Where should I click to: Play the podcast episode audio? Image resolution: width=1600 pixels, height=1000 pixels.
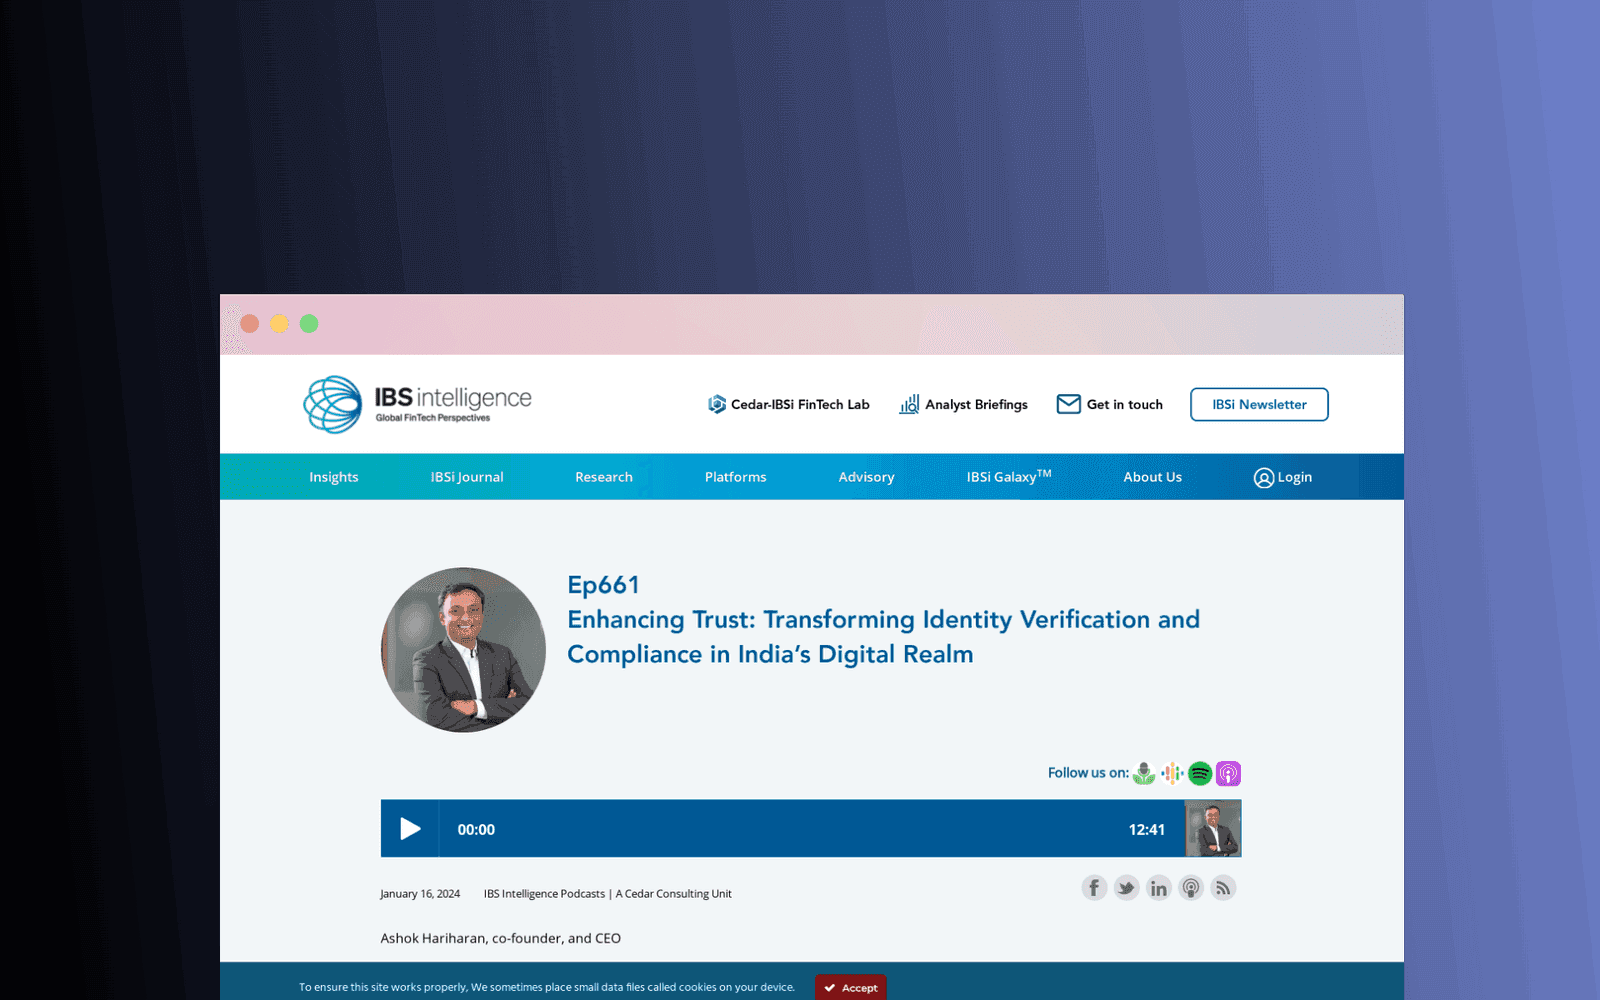pos(410,829)
